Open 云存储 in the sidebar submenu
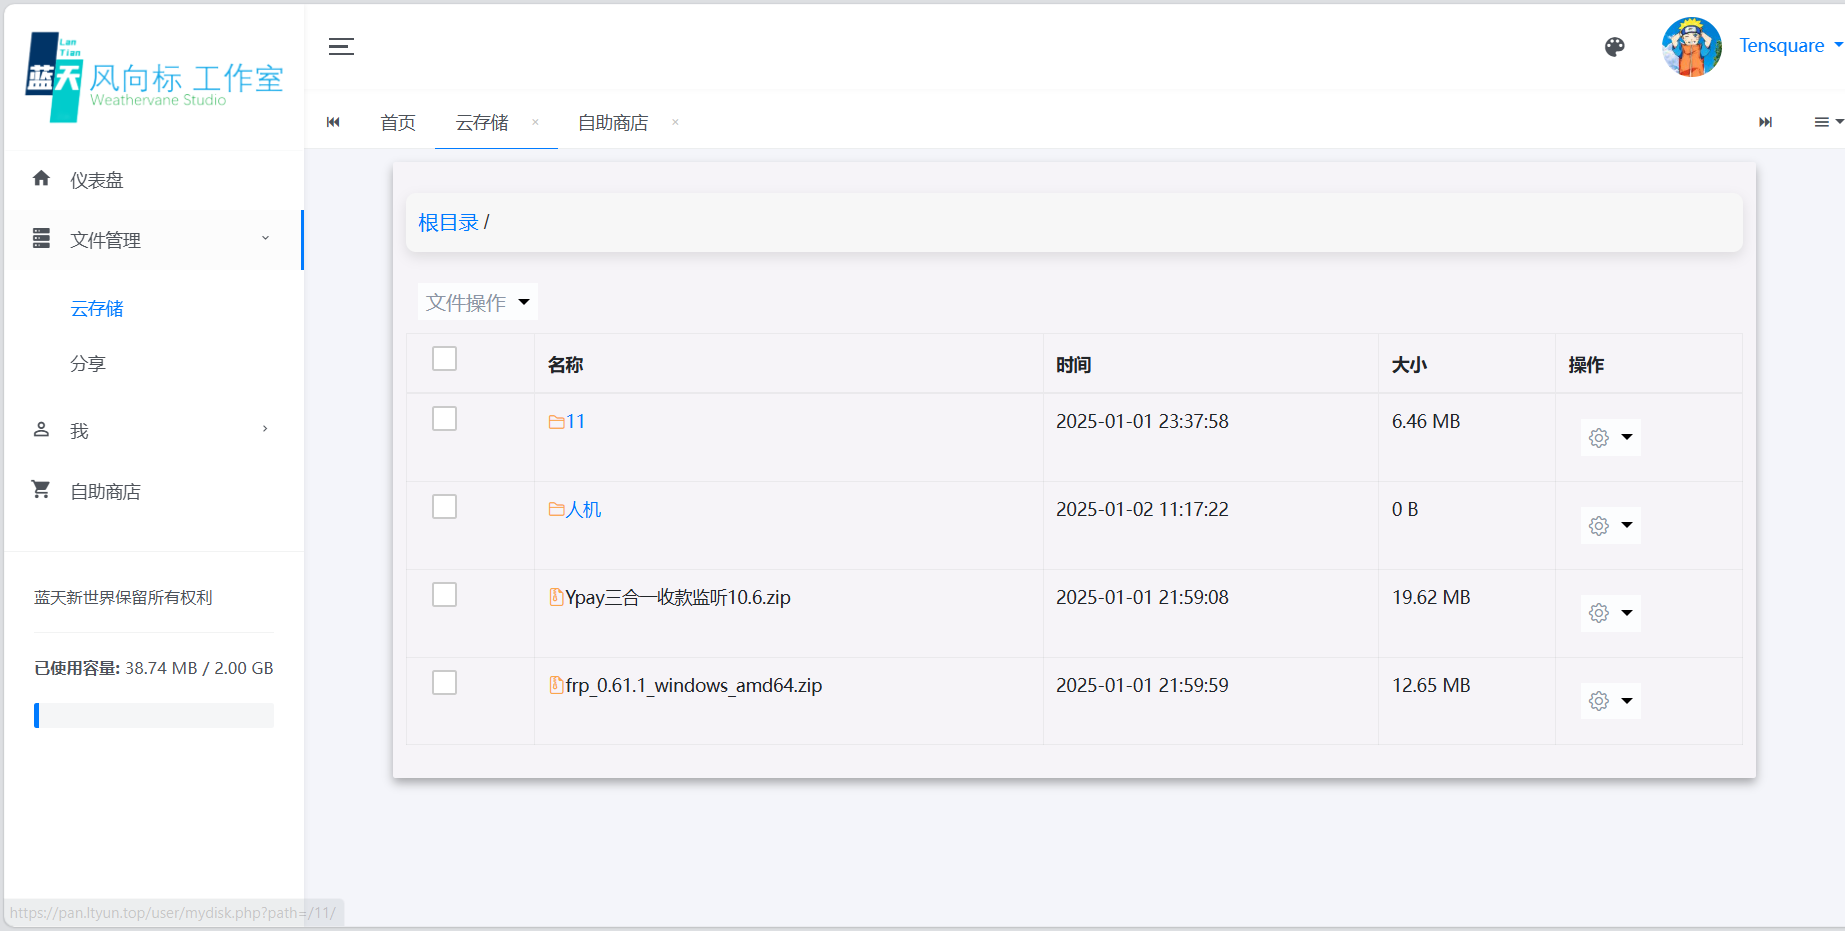The width and height of the screenshot is (1845, 931). [x=97, y=308]
